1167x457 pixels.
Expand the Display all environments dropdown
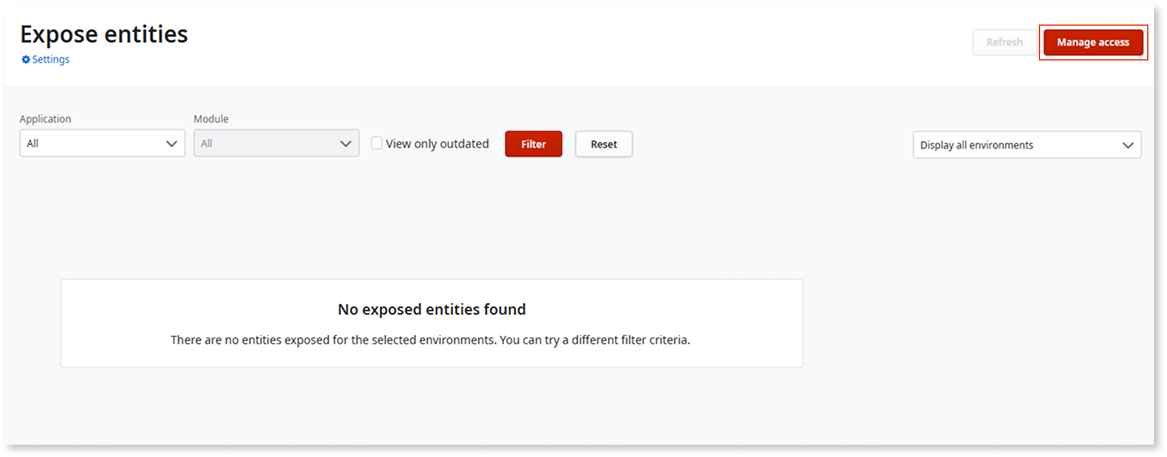point(1027,145)
